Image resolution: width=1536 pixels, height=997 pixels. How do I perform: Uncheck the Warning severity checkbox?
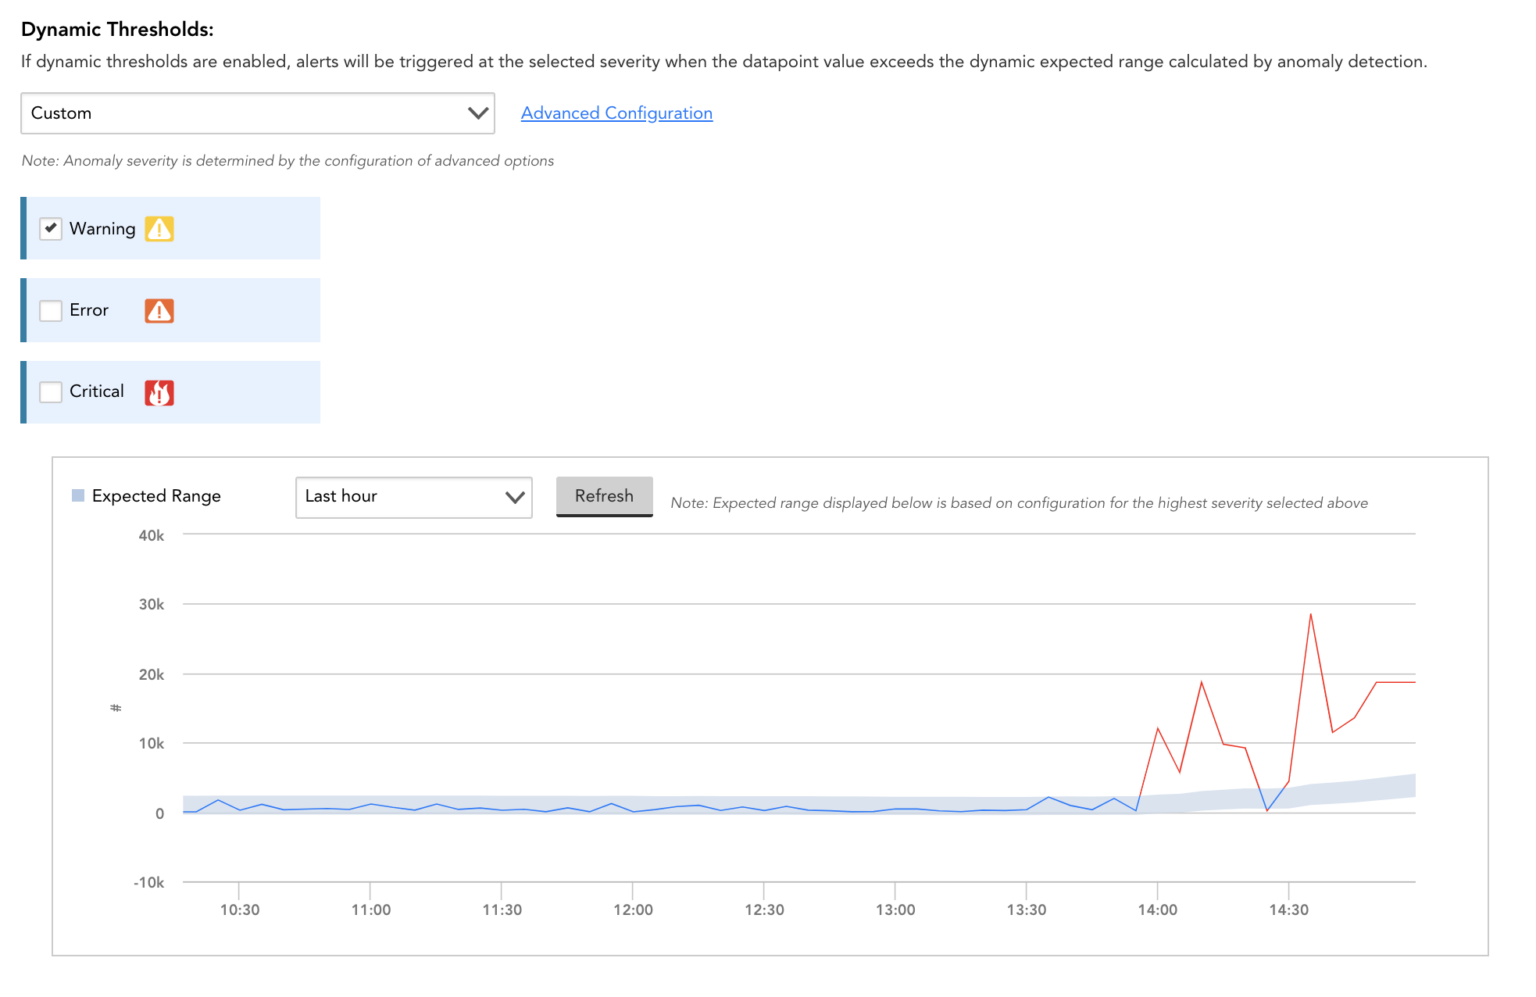click(x=50, y=228)
